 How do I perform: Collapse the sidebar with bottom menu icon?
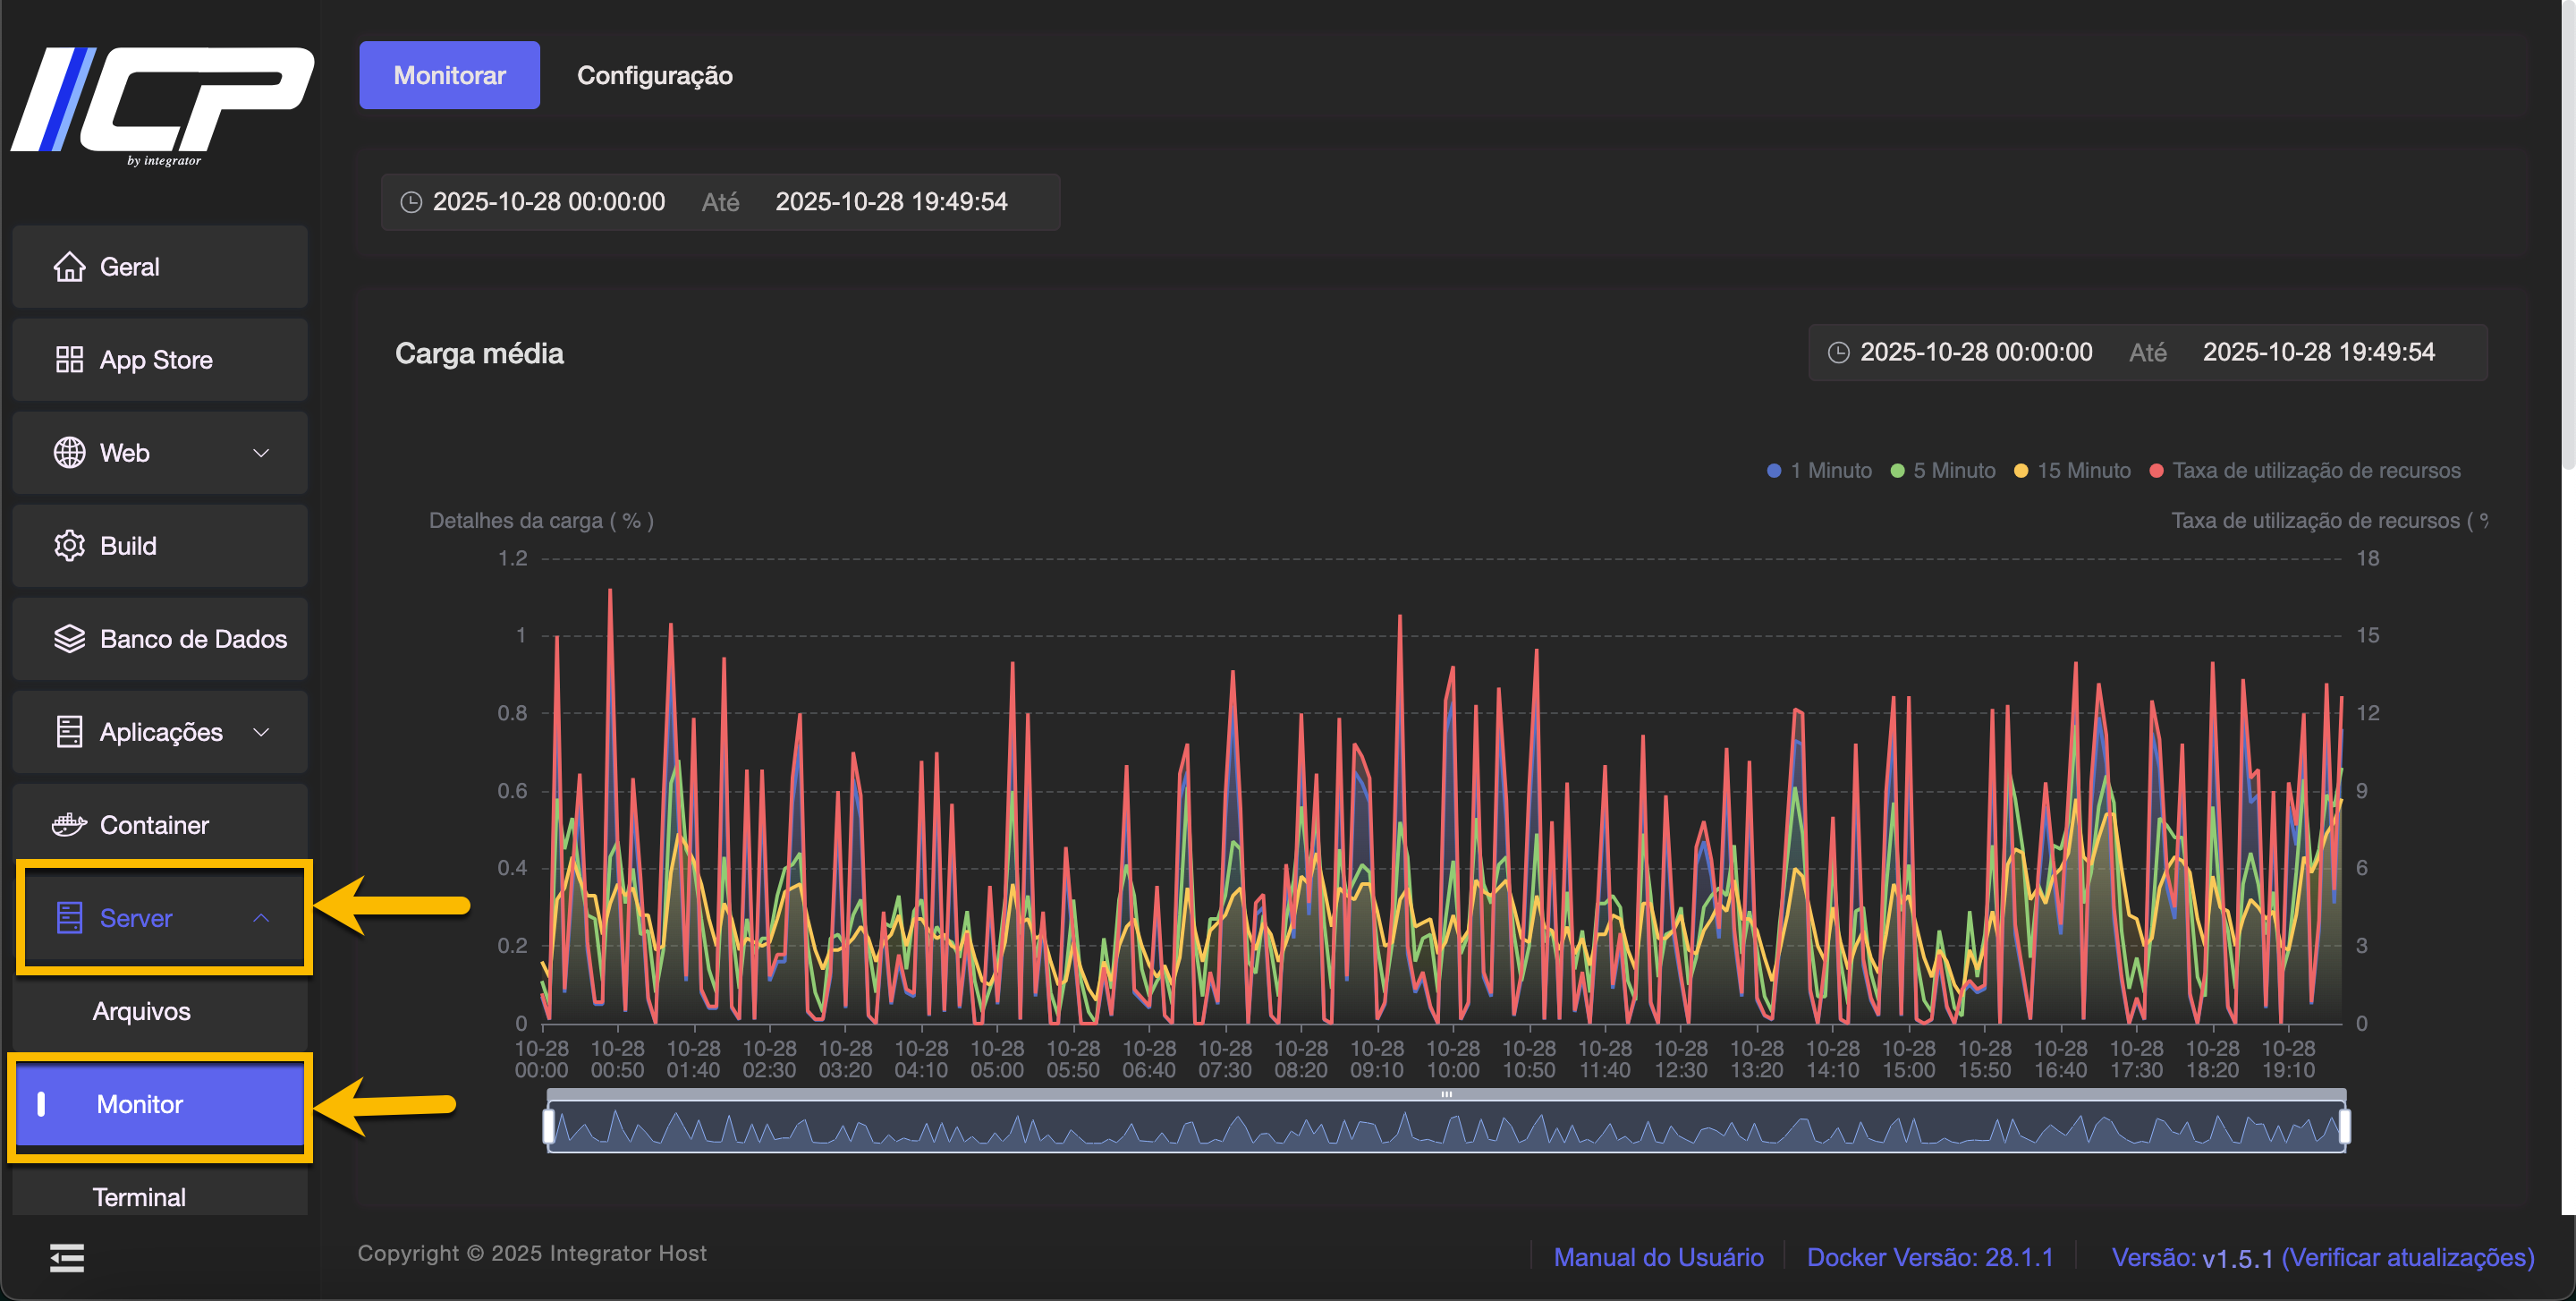[x=67, y=1258]
